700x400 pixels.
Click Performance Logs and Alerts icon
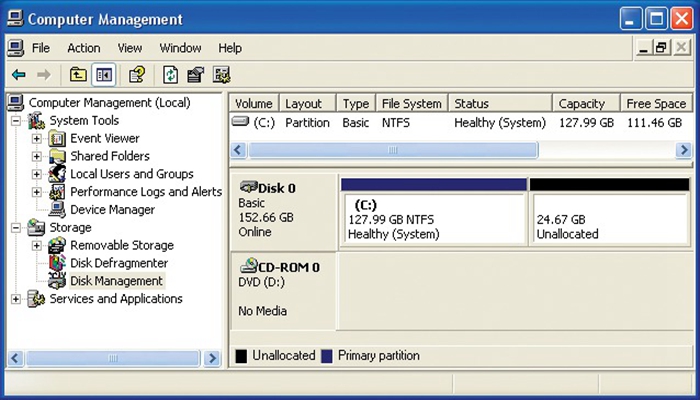tap(57, 192)
